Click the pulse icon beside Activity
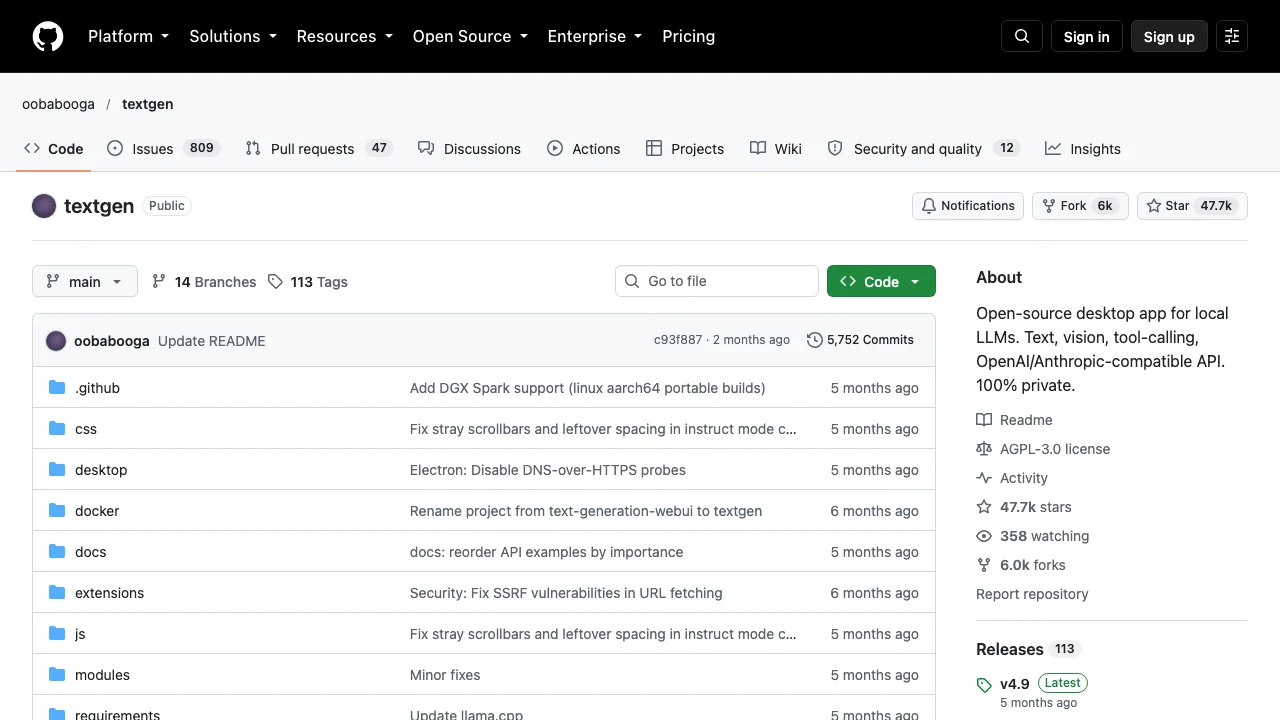 tap(984, 478)
